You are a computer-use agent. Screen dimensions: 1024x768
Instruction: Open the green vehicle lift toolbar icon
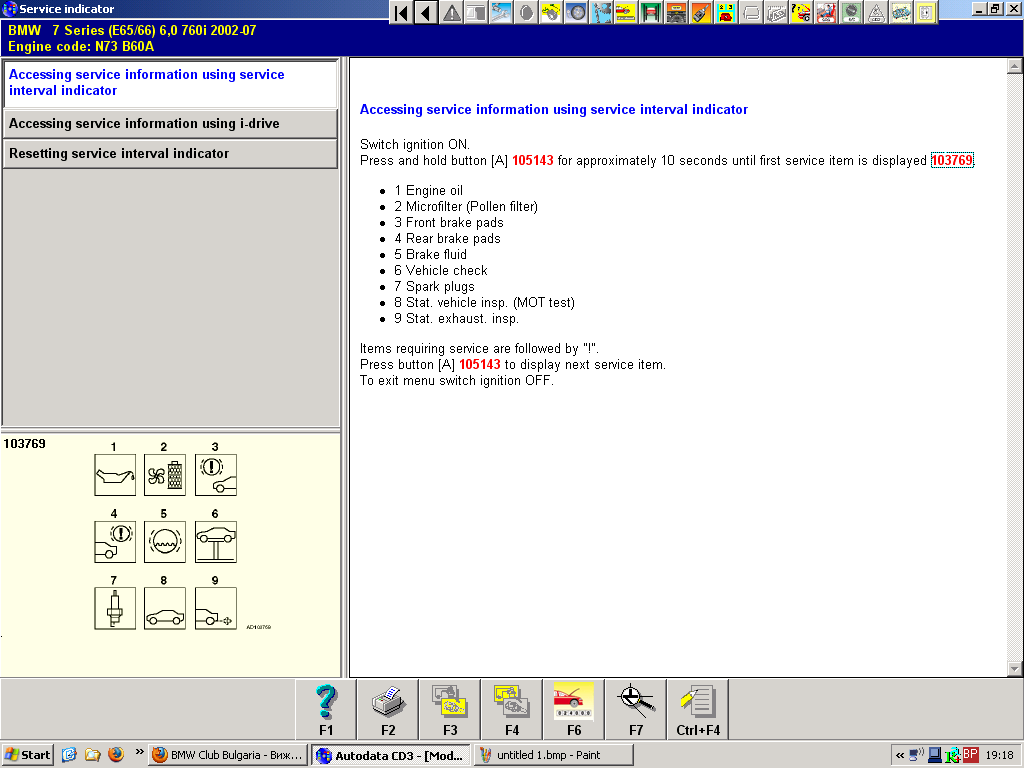[652, 12]
